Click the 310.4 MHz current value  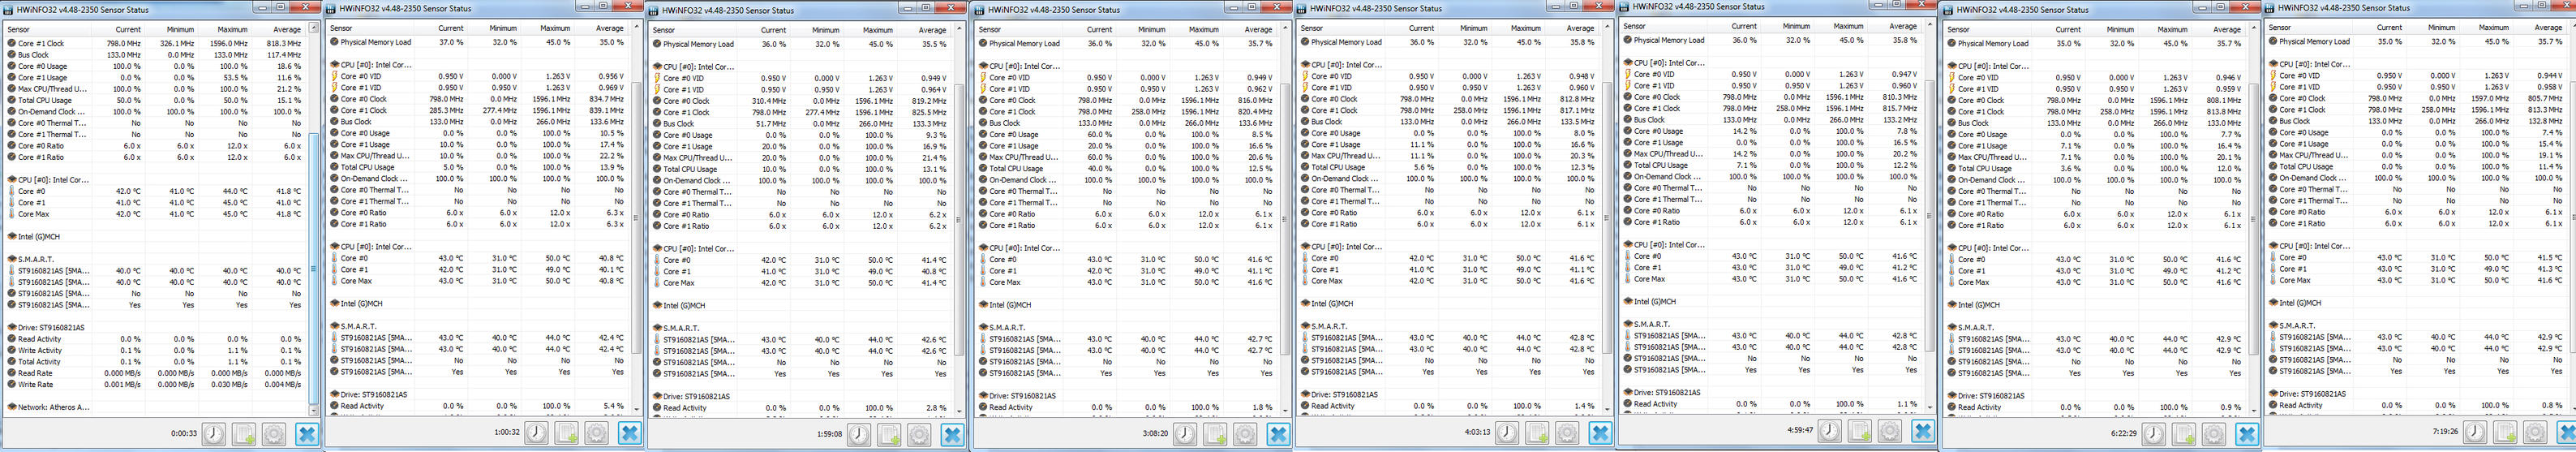coord(768,101)
